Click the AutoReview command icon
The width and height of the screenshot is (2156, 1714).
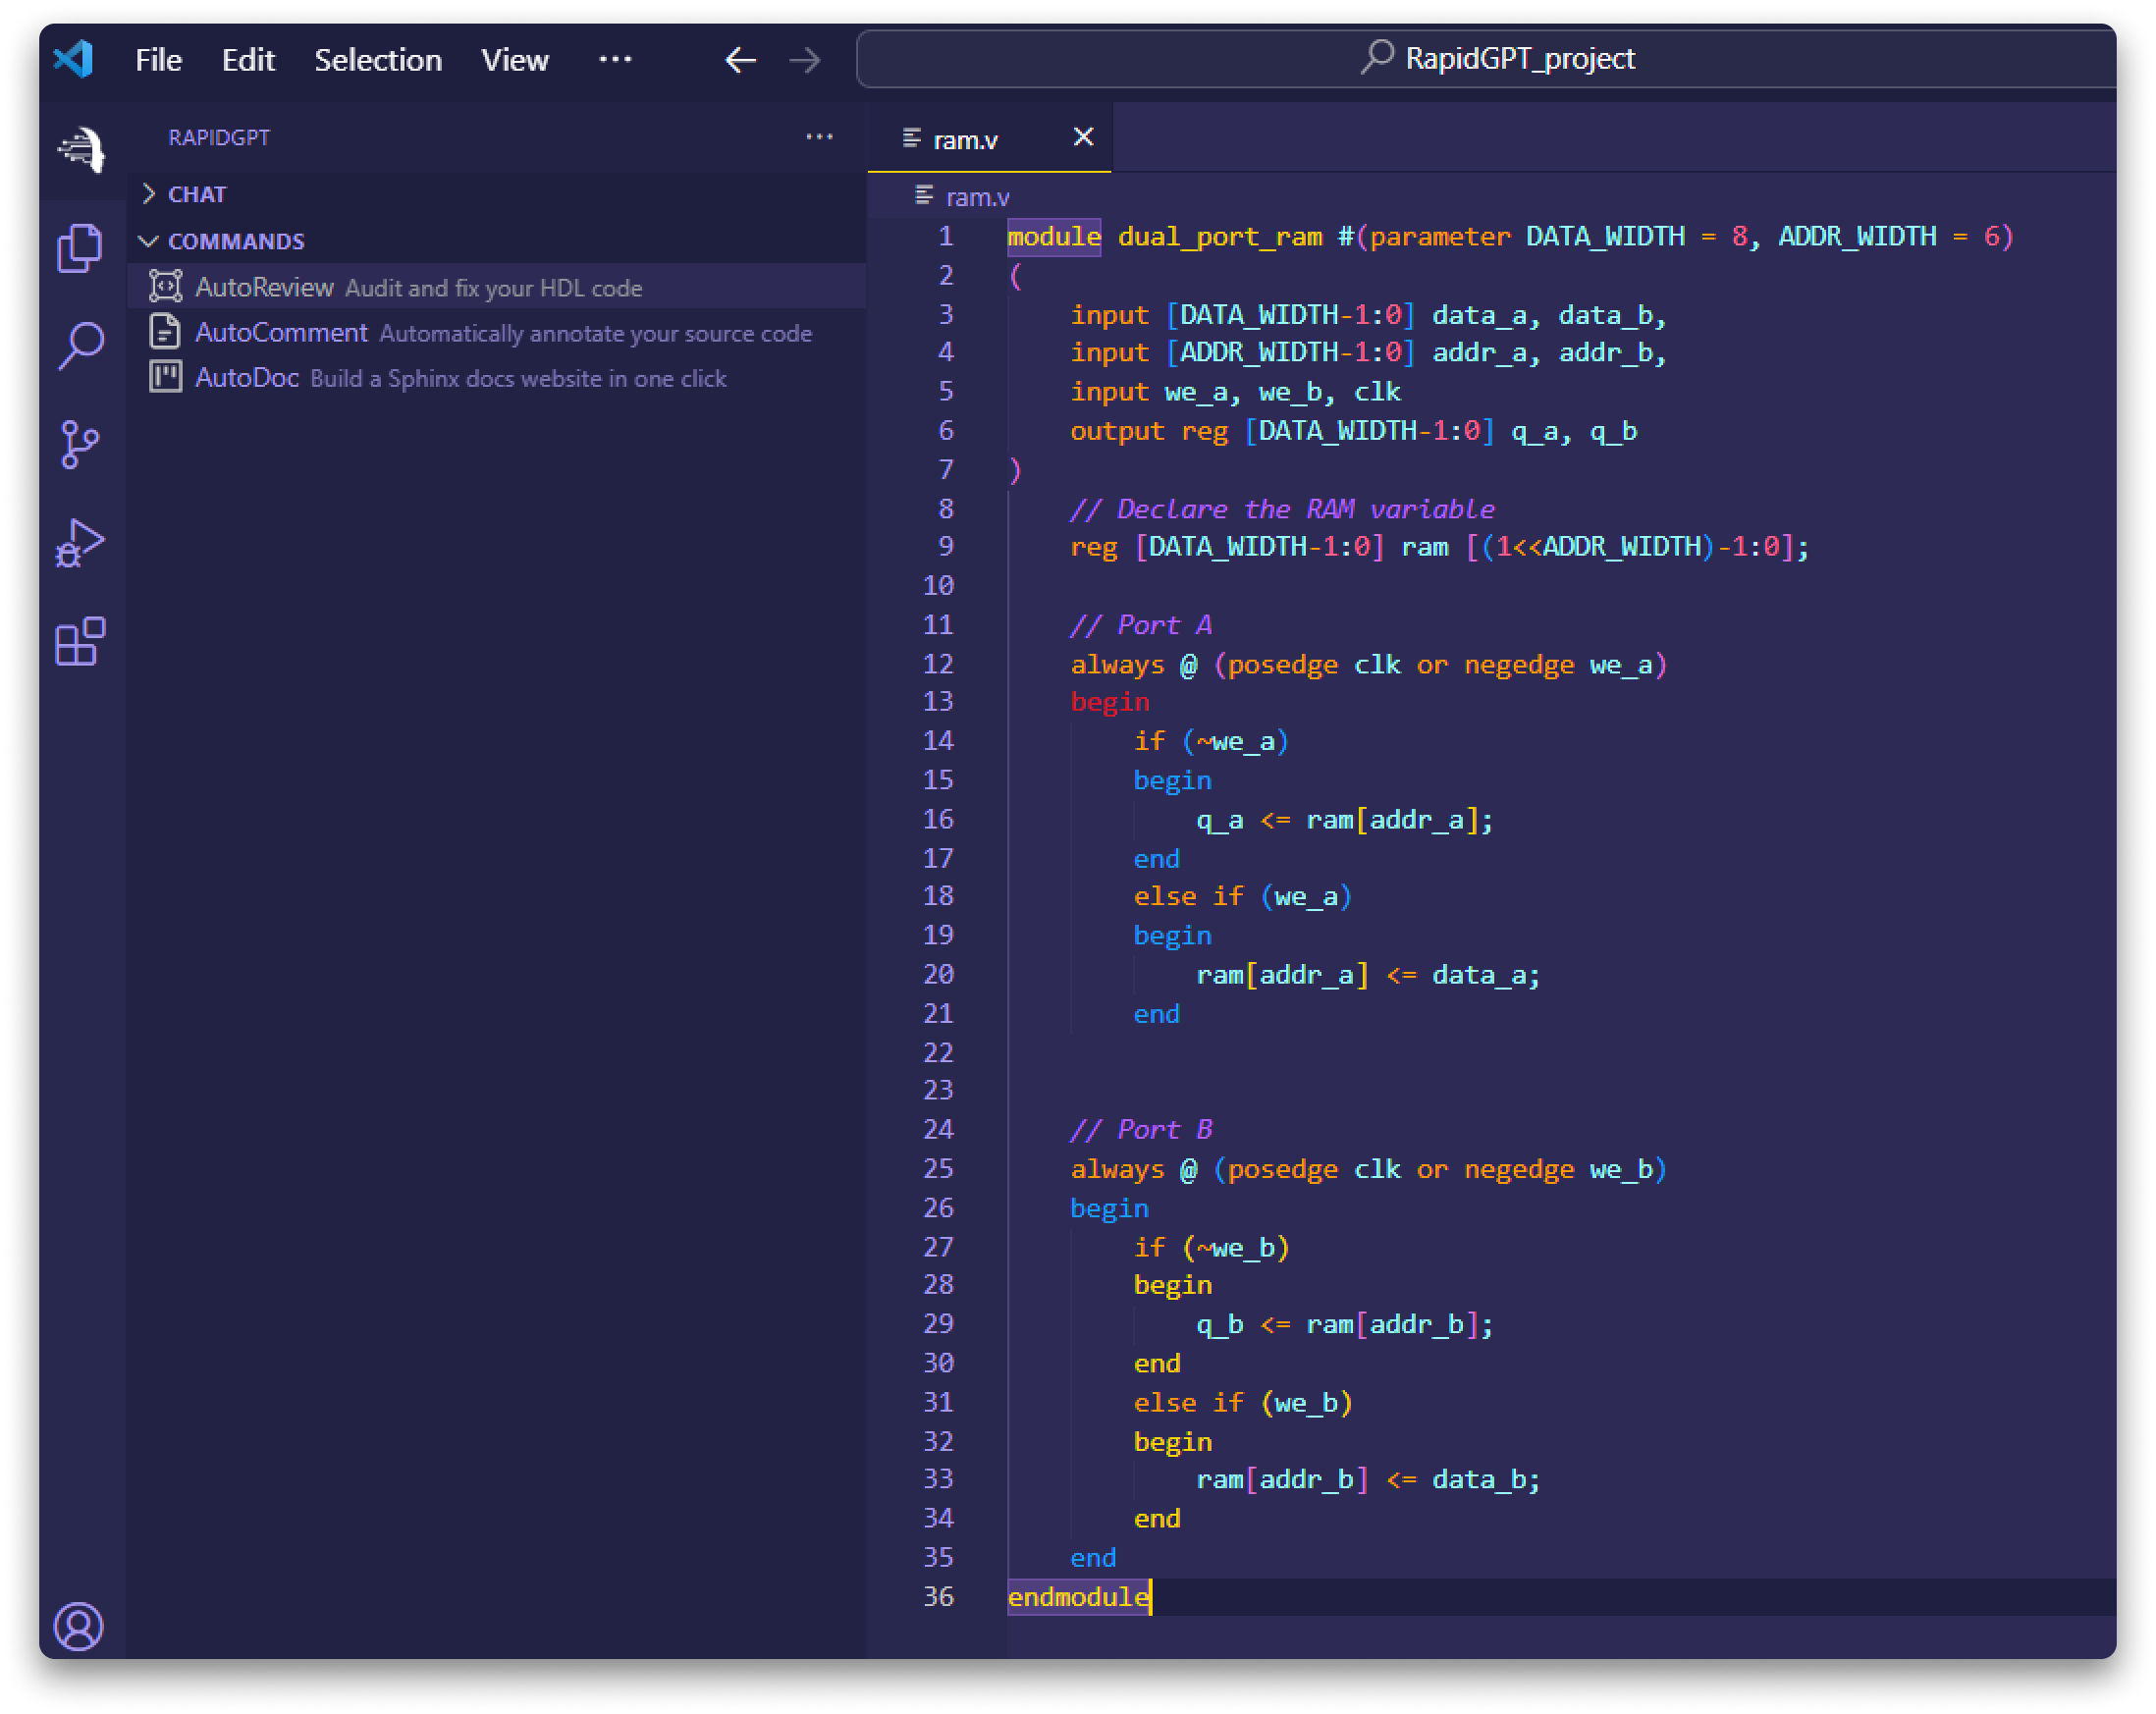point(165,286)
